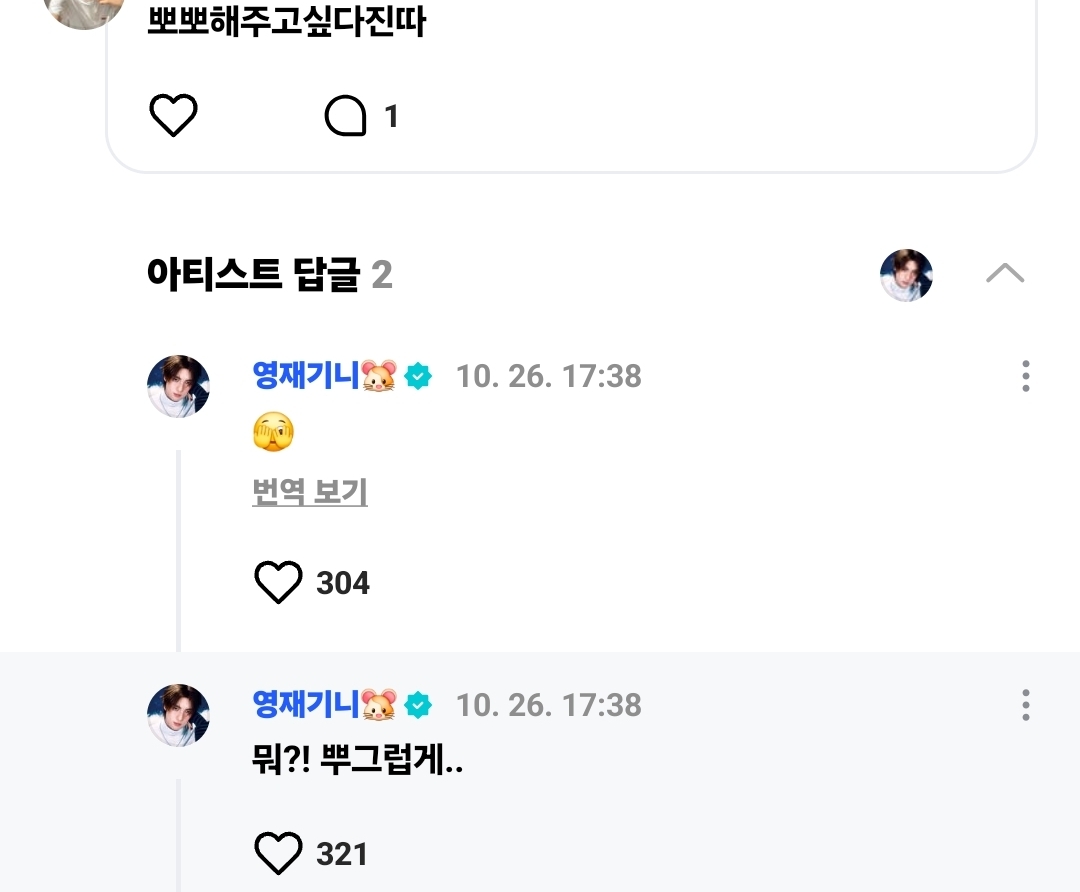Tap the verified badge on the emoji reply
The height and width of the screenshot is (892, 1080).
418,377
